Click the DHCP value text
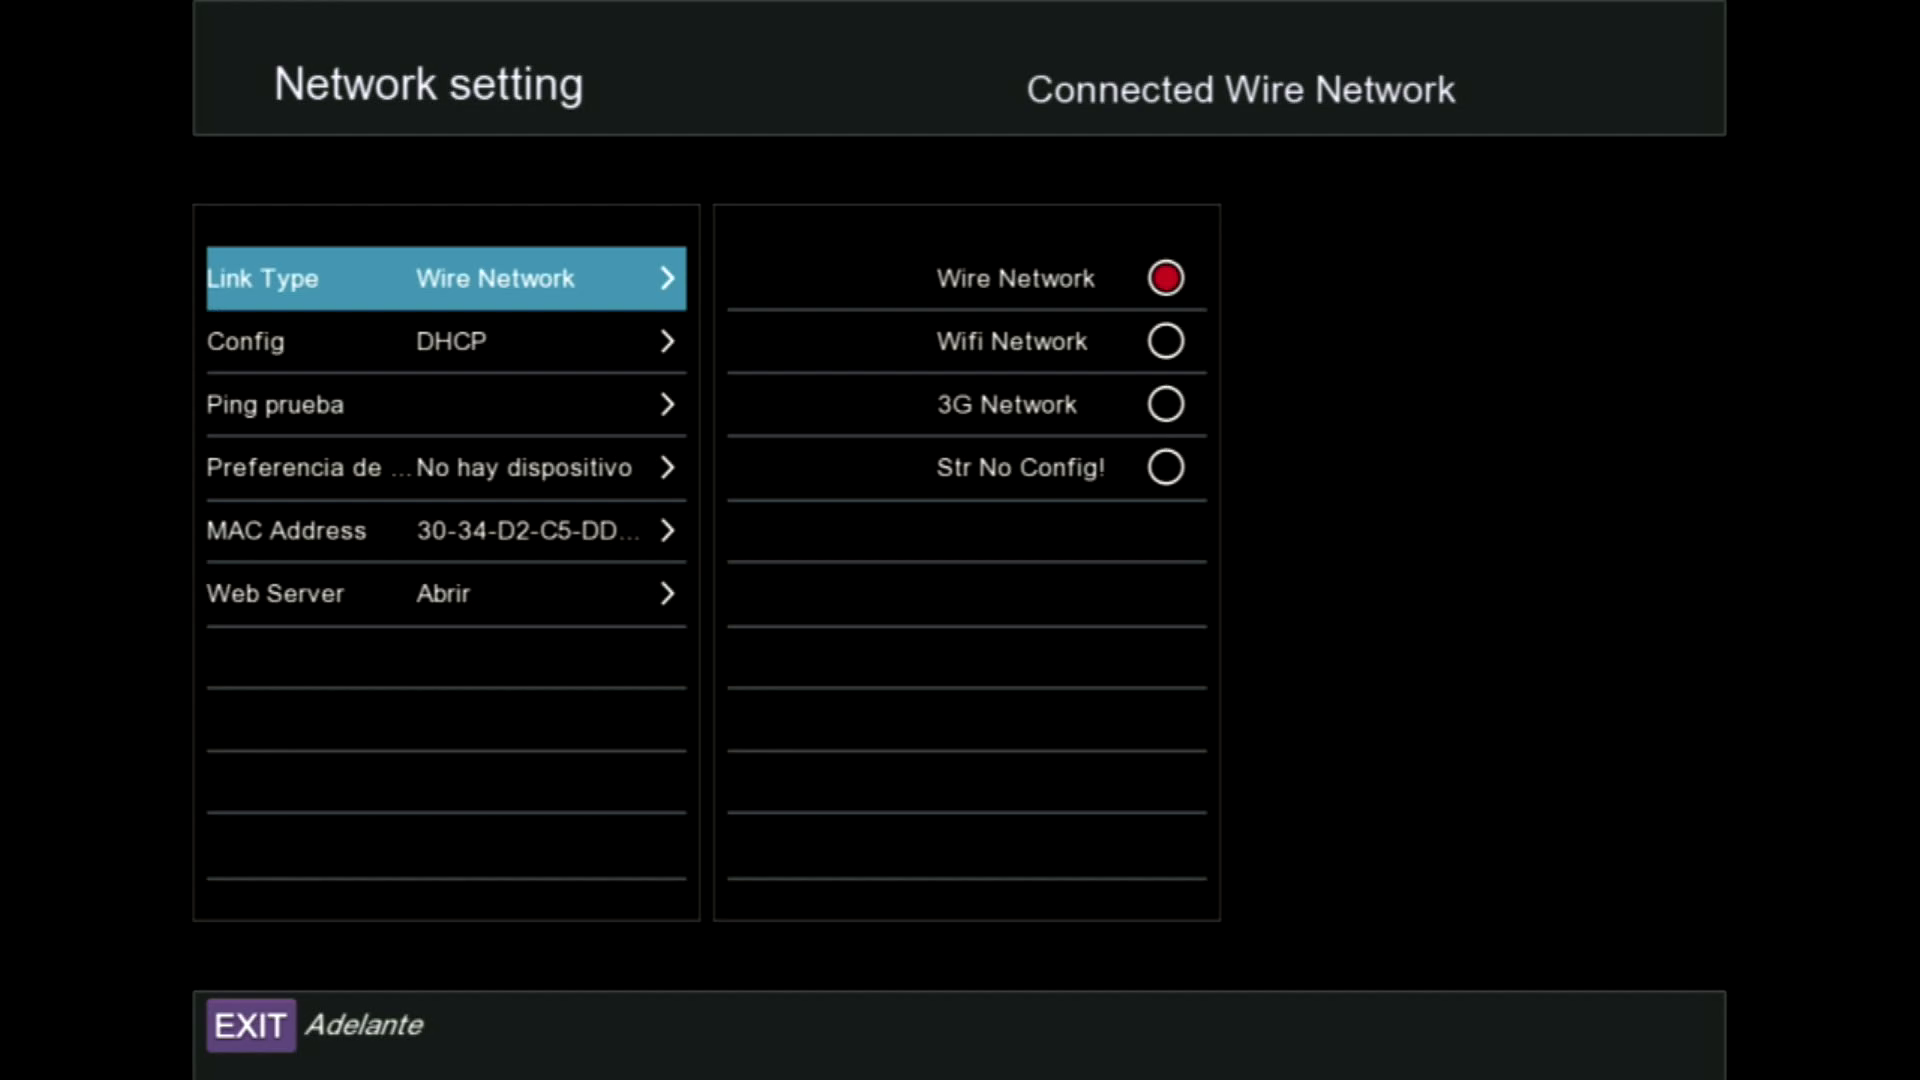Screen dimensions: 1920x1080 pyautogui.click(x=451, y=342)
